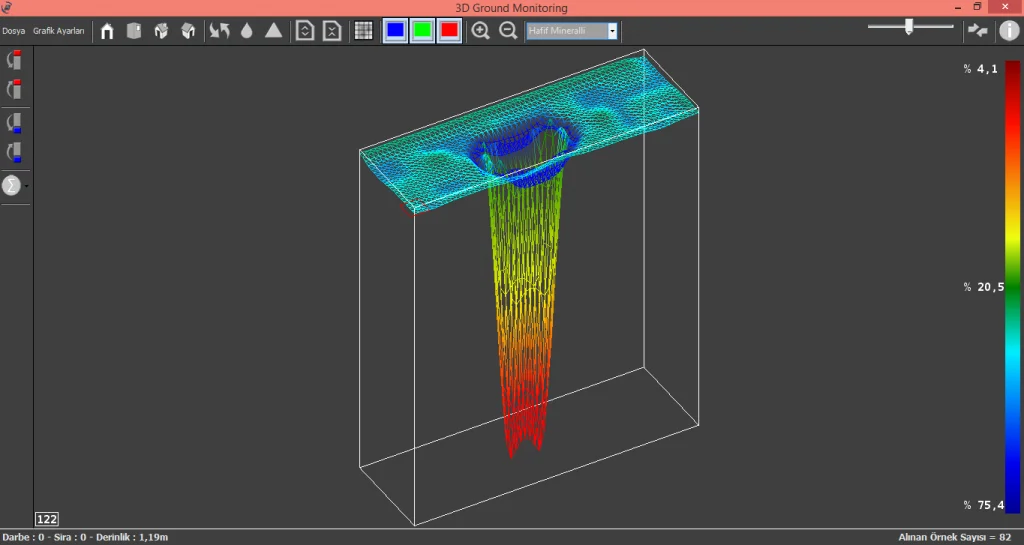This screenshot has width=1024, height=545.
Task: Click the rotate arrows icon in toolbar
Action: point(219,31)
